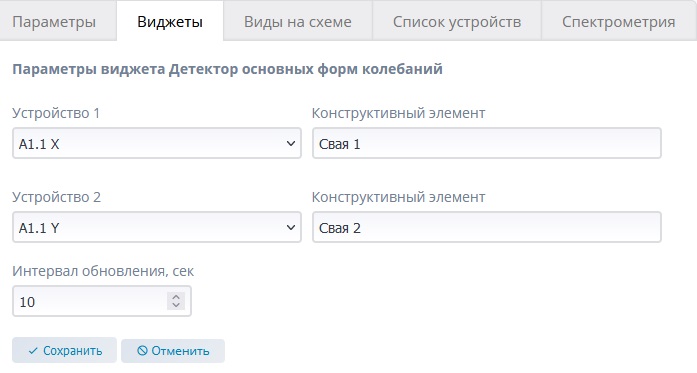Increase update interval with up arrow

(x=176, y=297)
